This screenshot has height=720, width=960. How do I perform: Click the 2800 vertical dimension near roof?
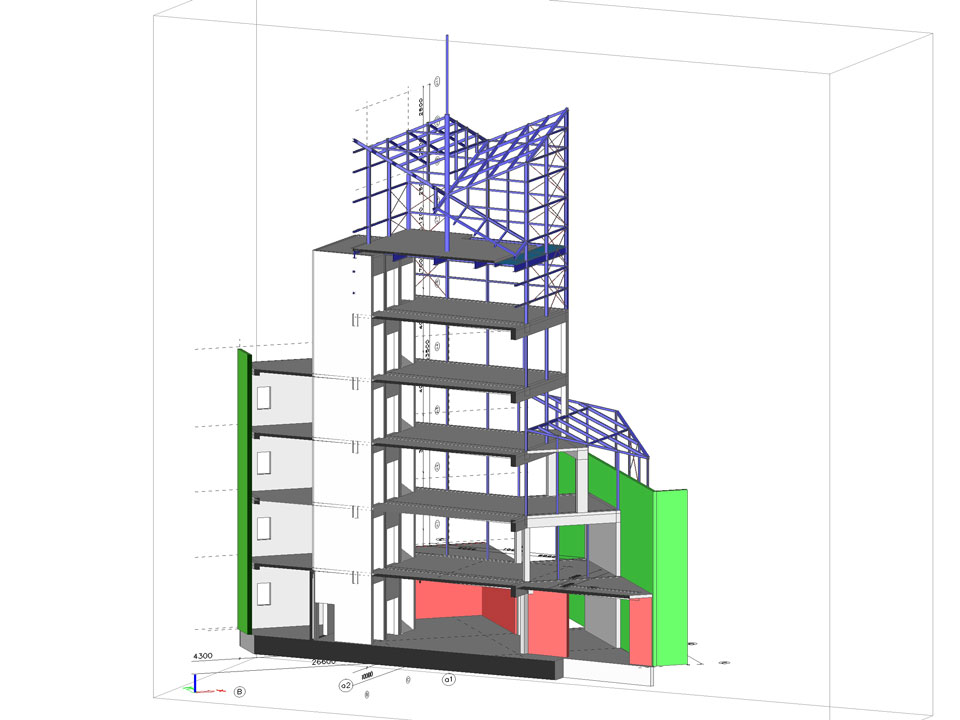(x=422, y=105)
